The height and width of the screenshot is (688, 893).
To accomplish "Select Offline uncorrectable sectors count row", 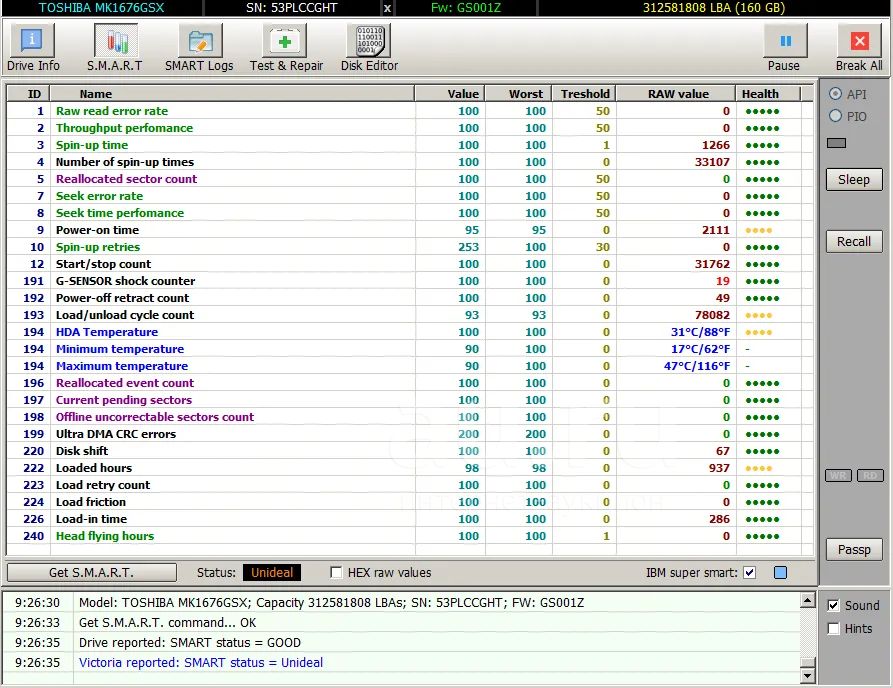I will [409, 417].
